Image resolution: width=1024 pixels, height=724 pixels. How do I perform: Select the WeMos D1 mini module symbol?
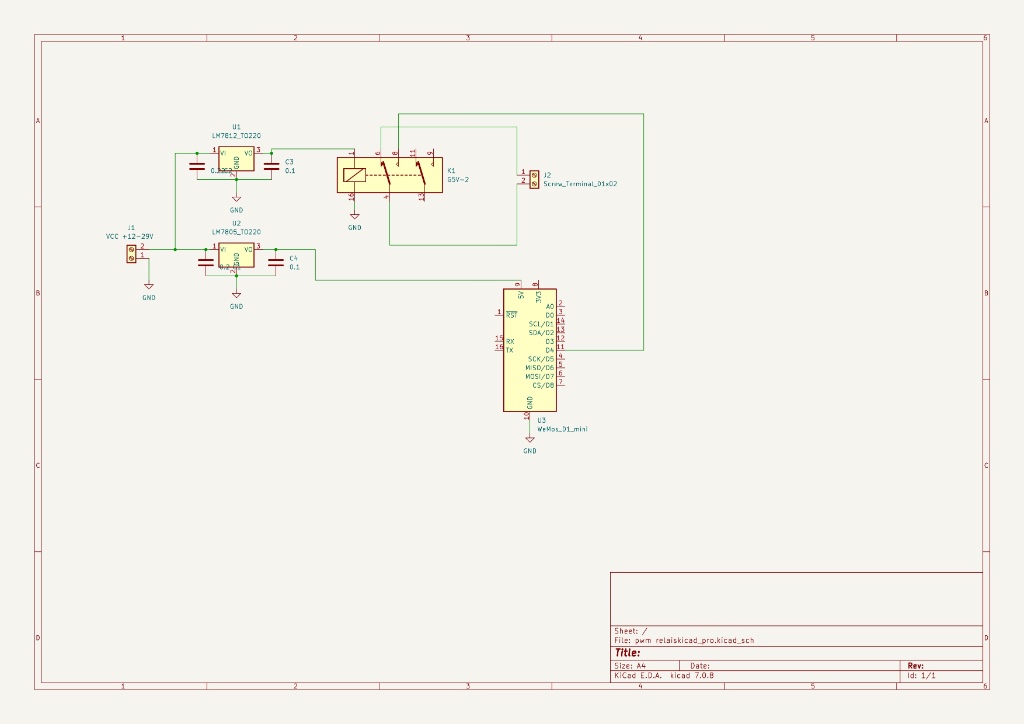[529, 350]
